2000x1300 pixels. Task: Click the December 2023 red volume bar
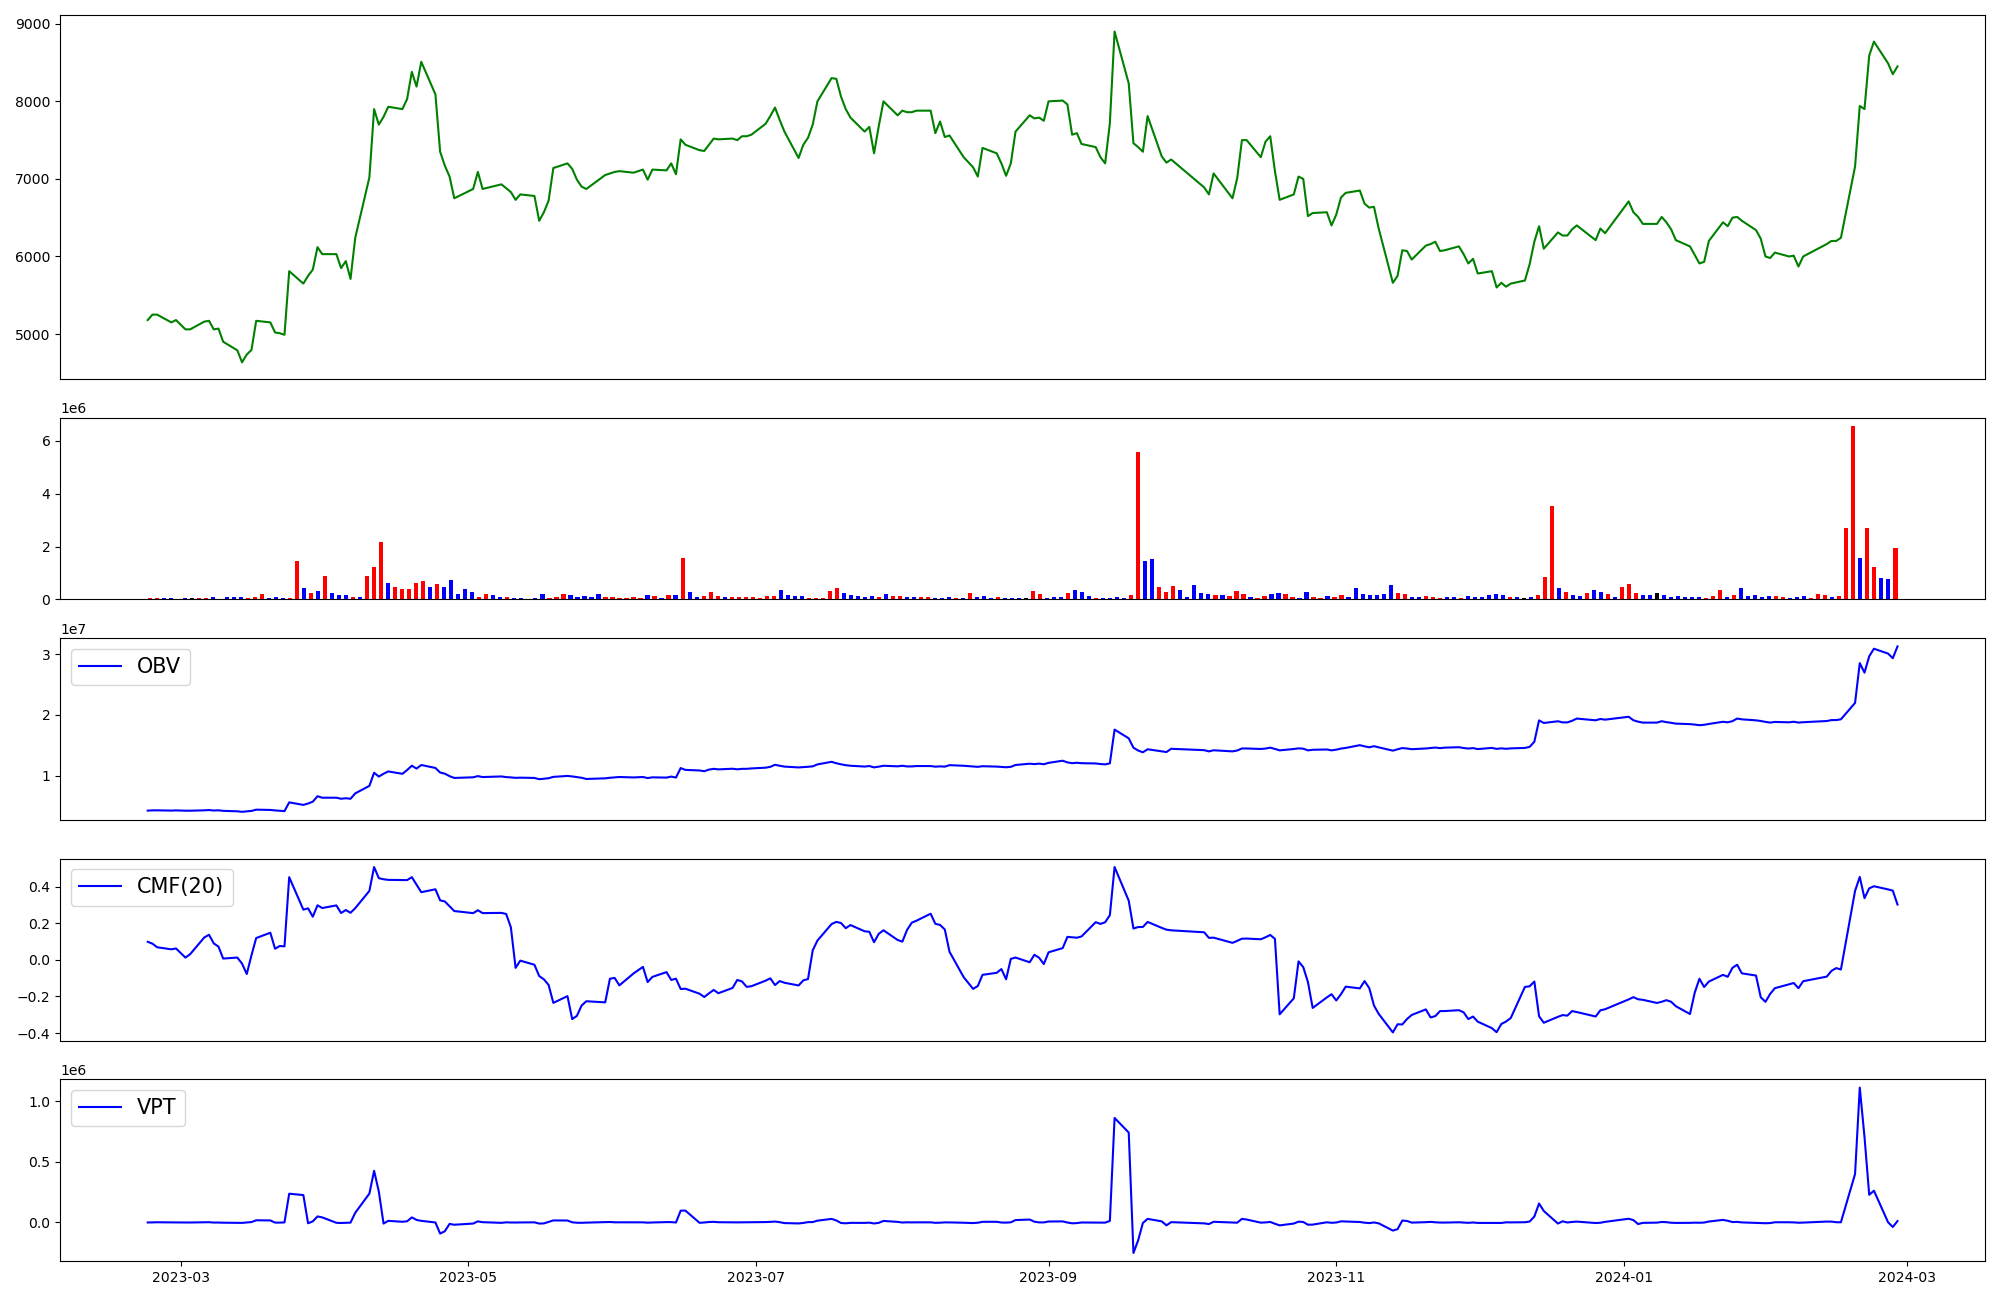pyautogui.click(x=1551, y=552)
